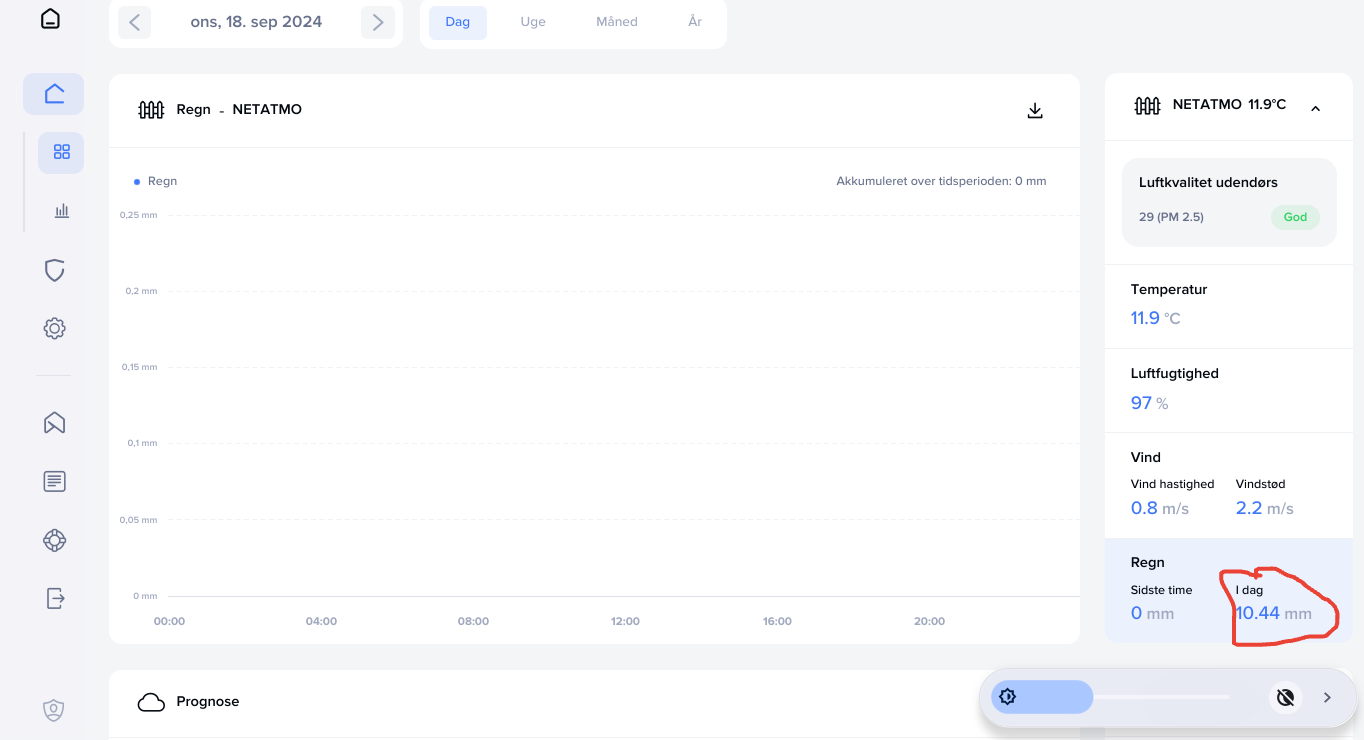Toggle the crossed-out dark mode icon
Viewport: 1364px width, 740px height.
1286,697
